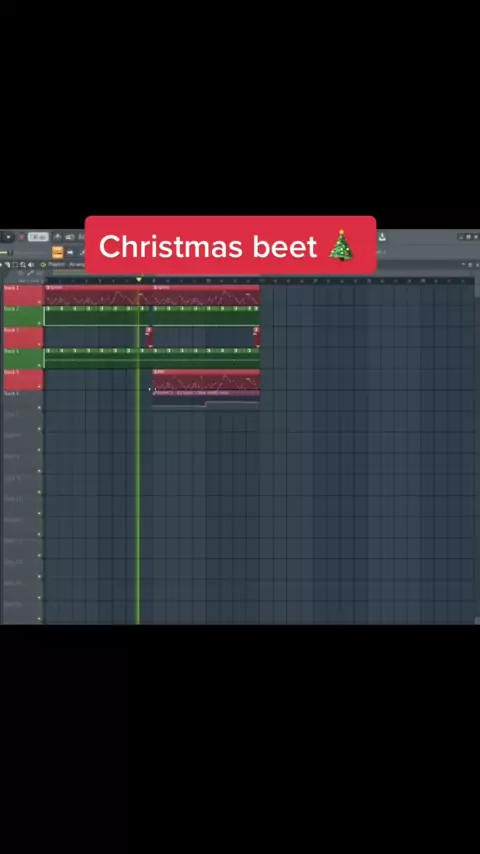Select the green Track 4 header

pos(23,358)
